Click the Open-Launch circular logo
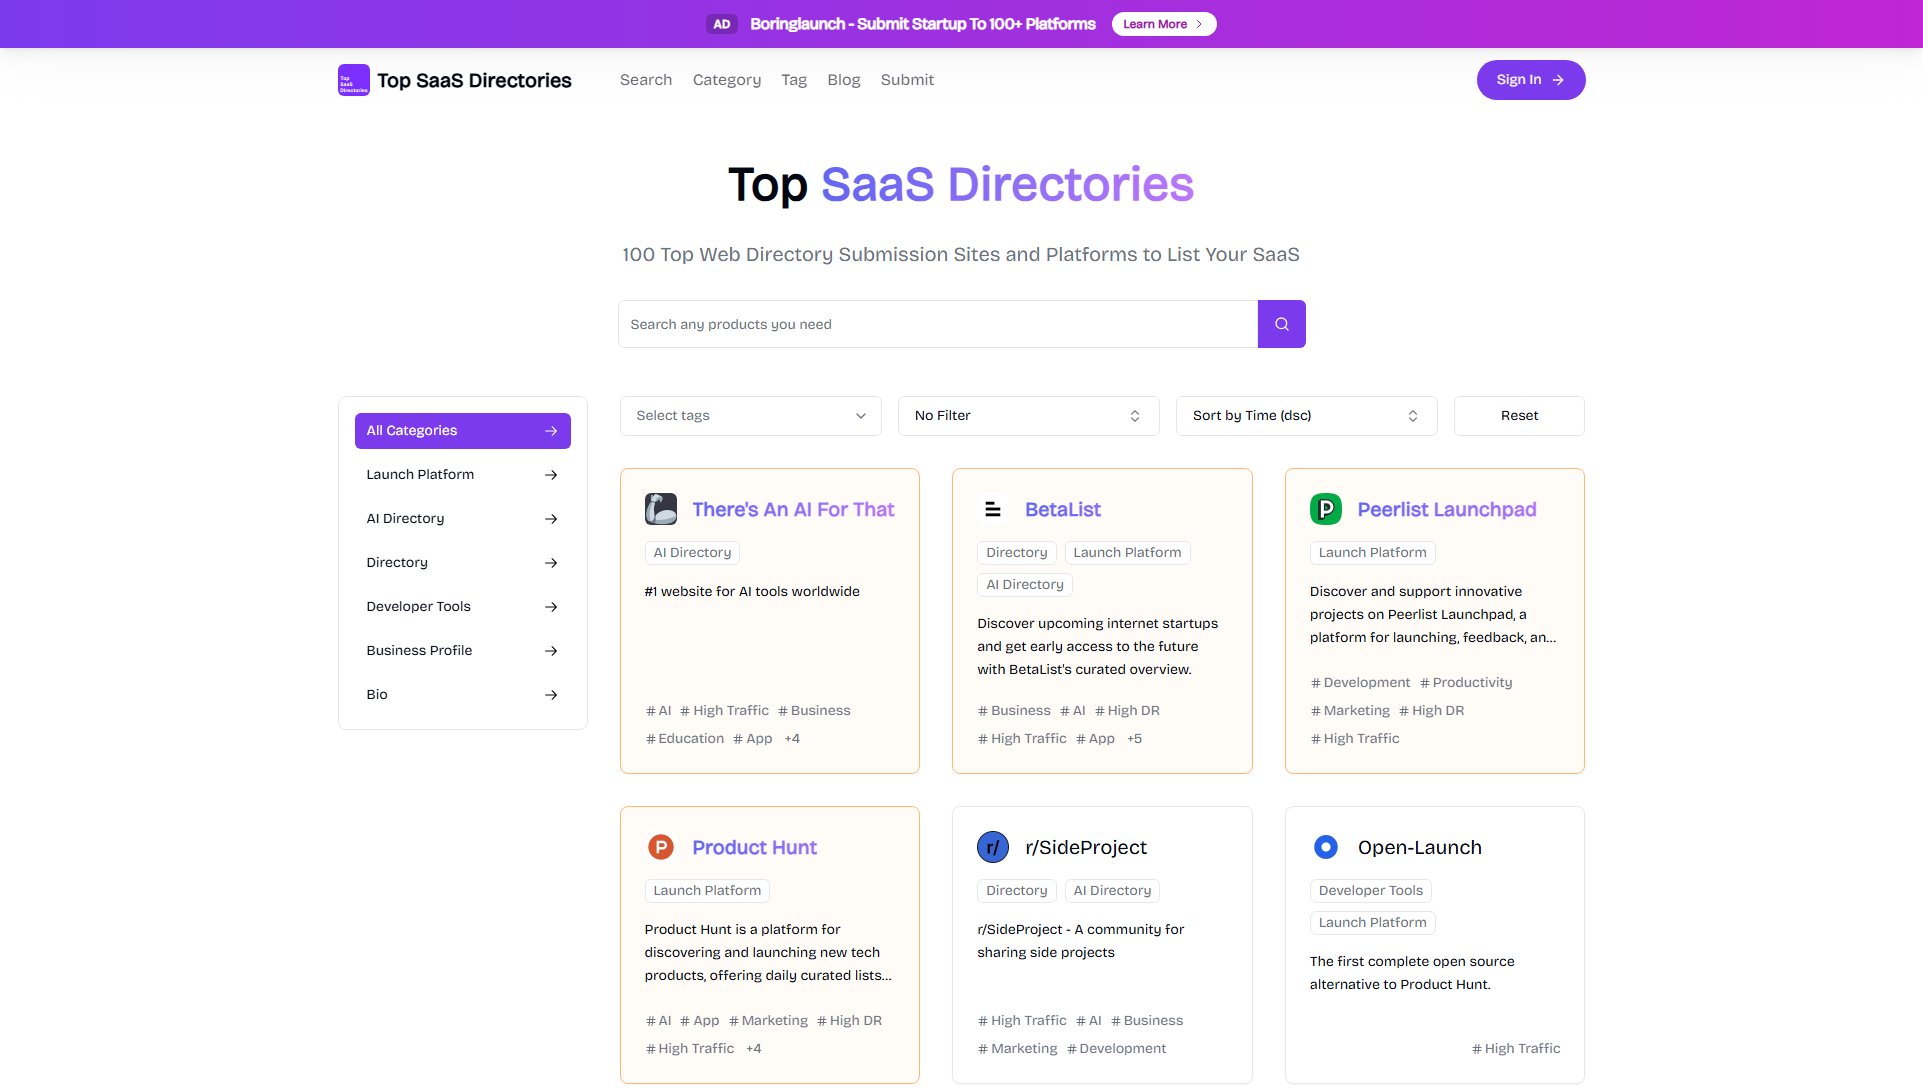 pos(1326,847)
